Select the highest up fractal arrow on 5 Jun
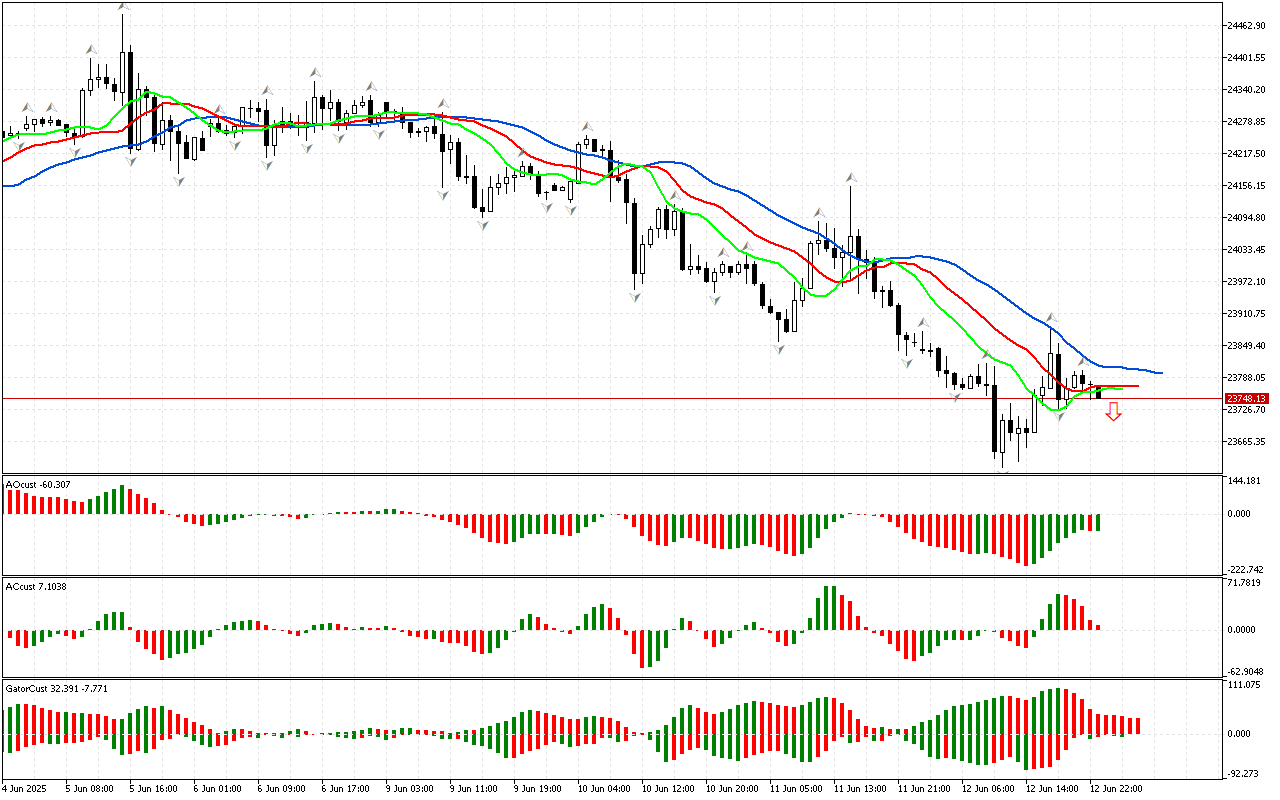Screen dimensions: 1280x800 [x=123, y=8]
